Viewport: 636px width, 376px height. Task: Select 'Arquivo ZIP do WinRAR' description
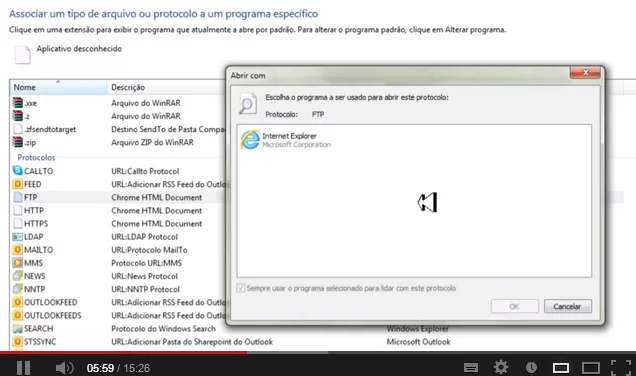click(x=152, y=142)
